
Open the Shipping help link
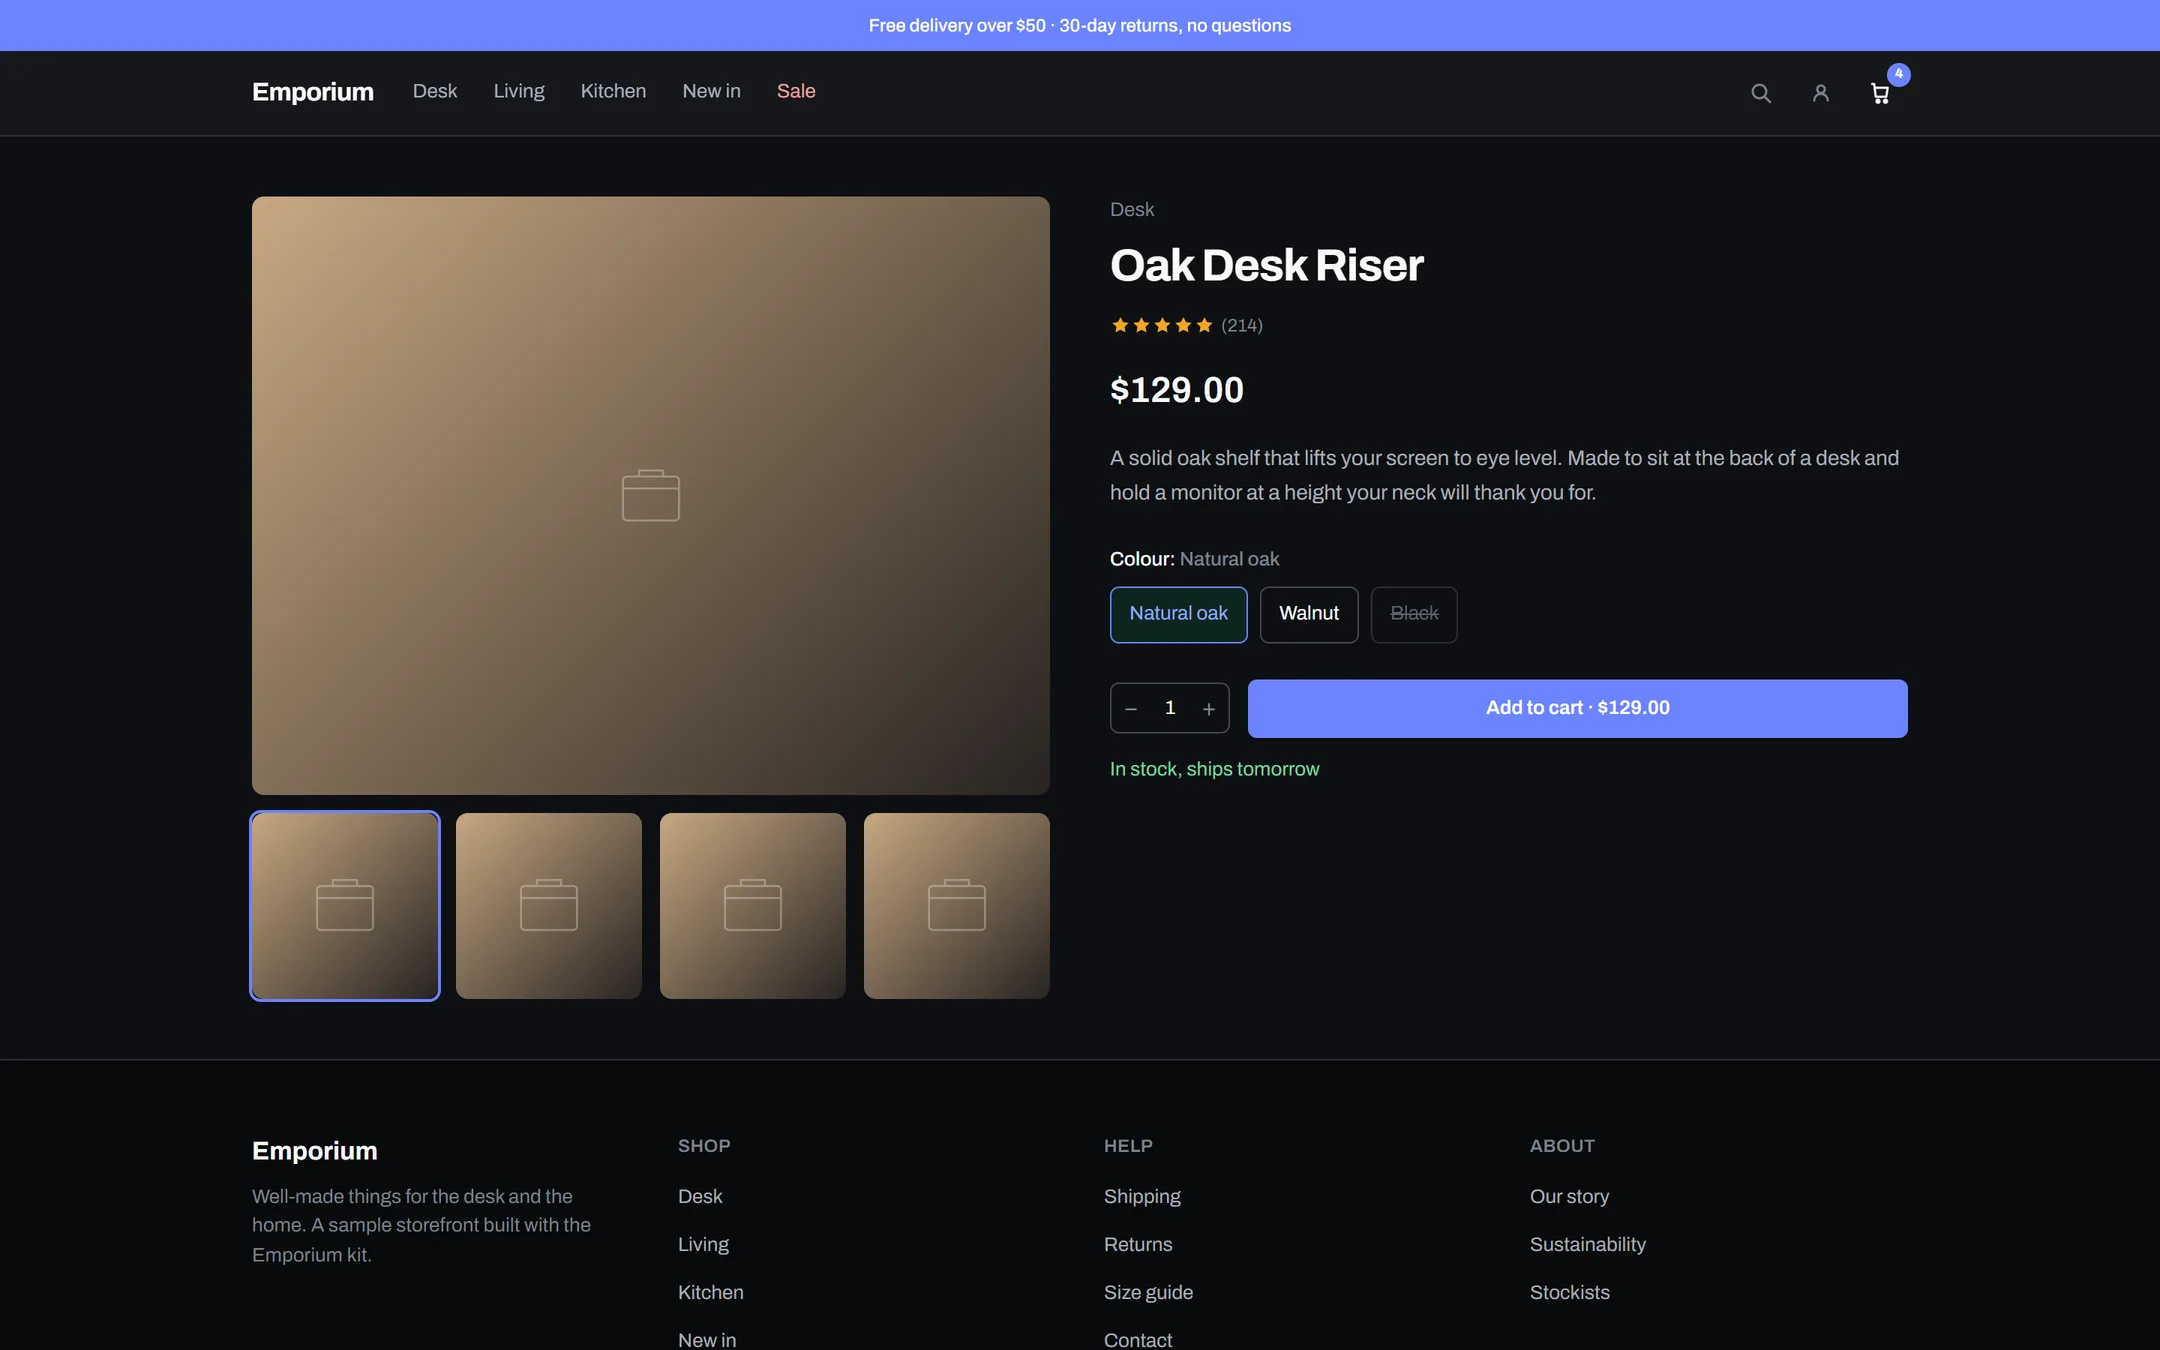tap(1142, 1196)
